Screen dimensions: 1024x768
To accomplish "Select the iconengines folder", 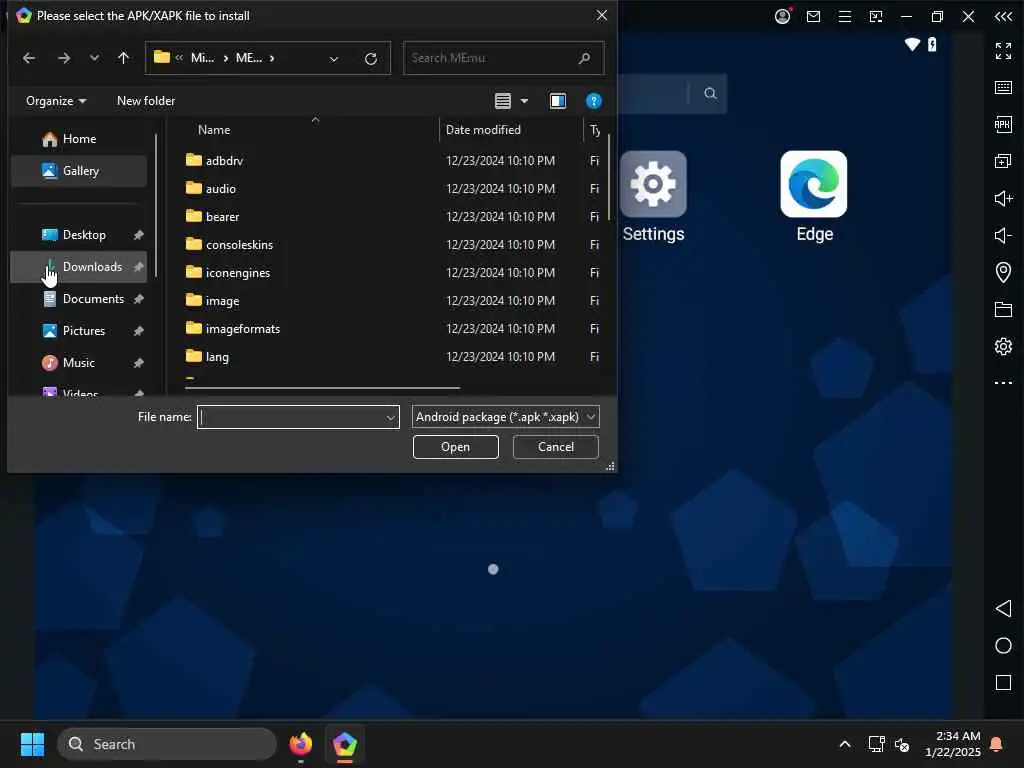I will (392, 272).
